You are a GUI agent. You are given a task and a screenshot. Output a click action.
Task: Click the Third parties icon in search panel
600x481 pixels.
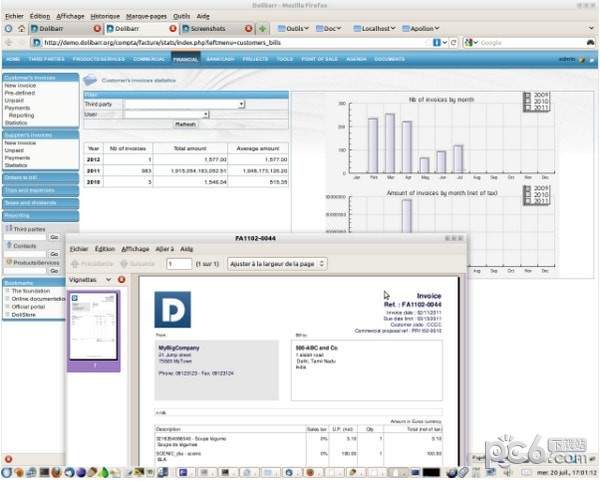point(8,229)
